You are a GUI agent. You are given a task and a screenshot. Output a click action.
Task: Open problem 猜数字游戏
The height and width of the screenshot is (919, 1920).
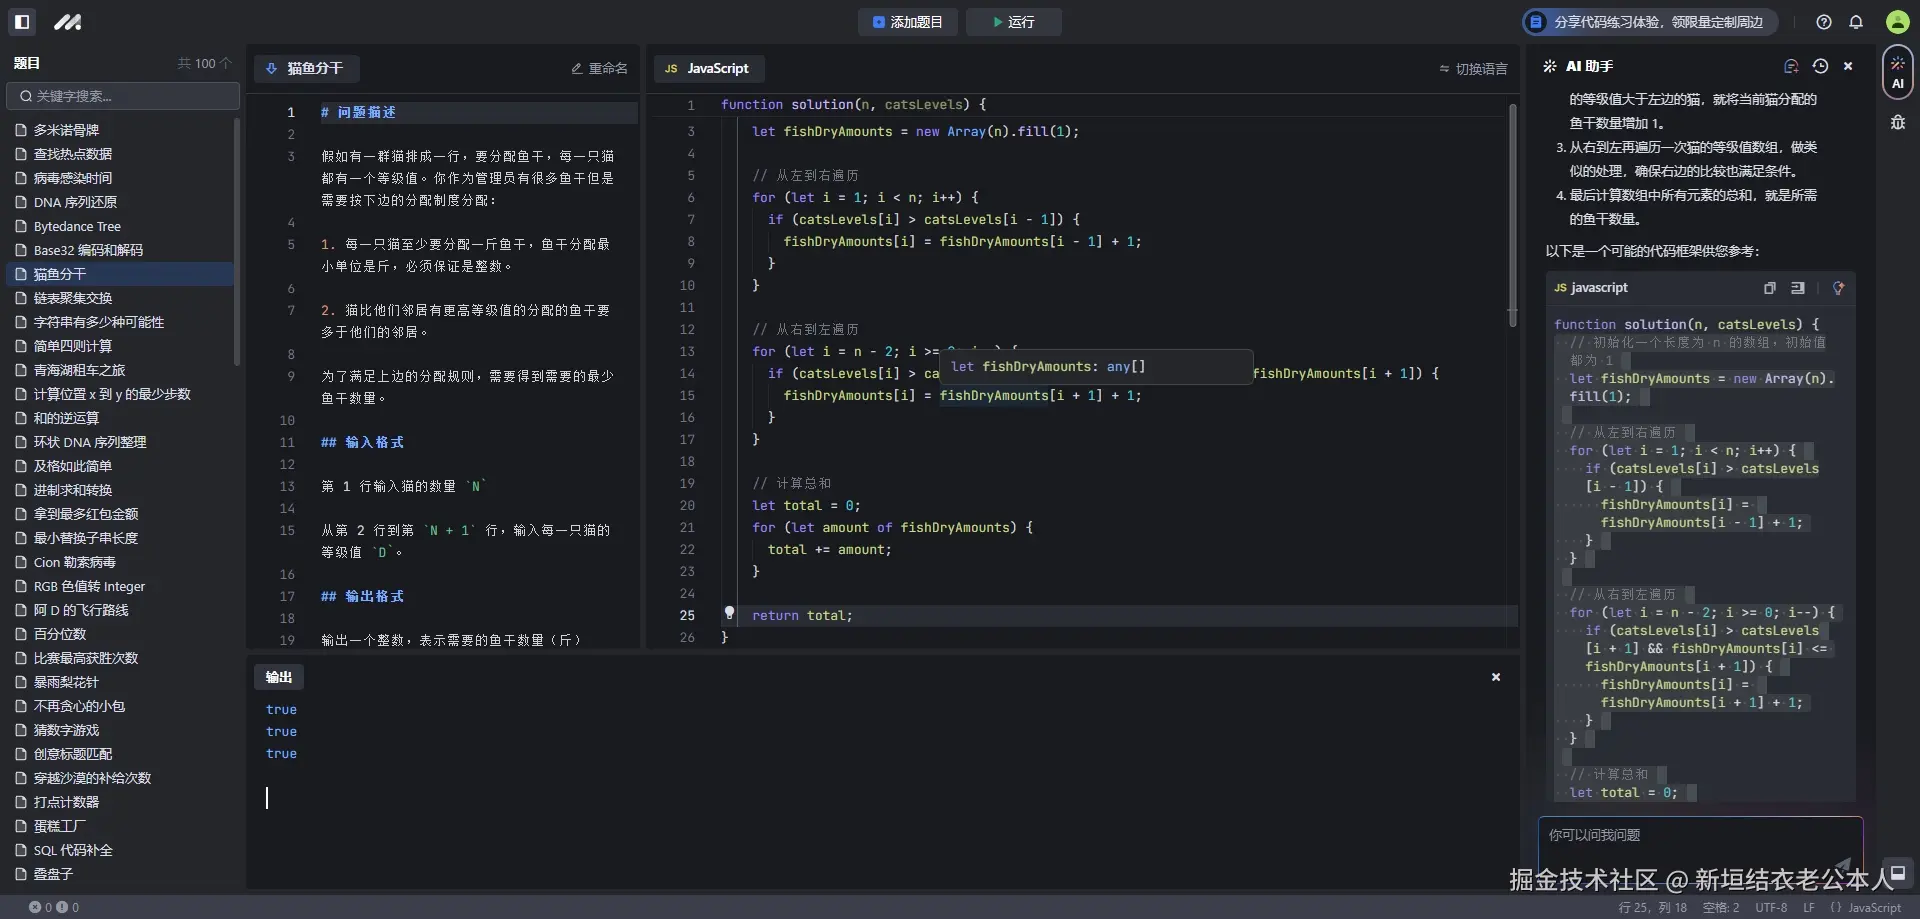120,730
